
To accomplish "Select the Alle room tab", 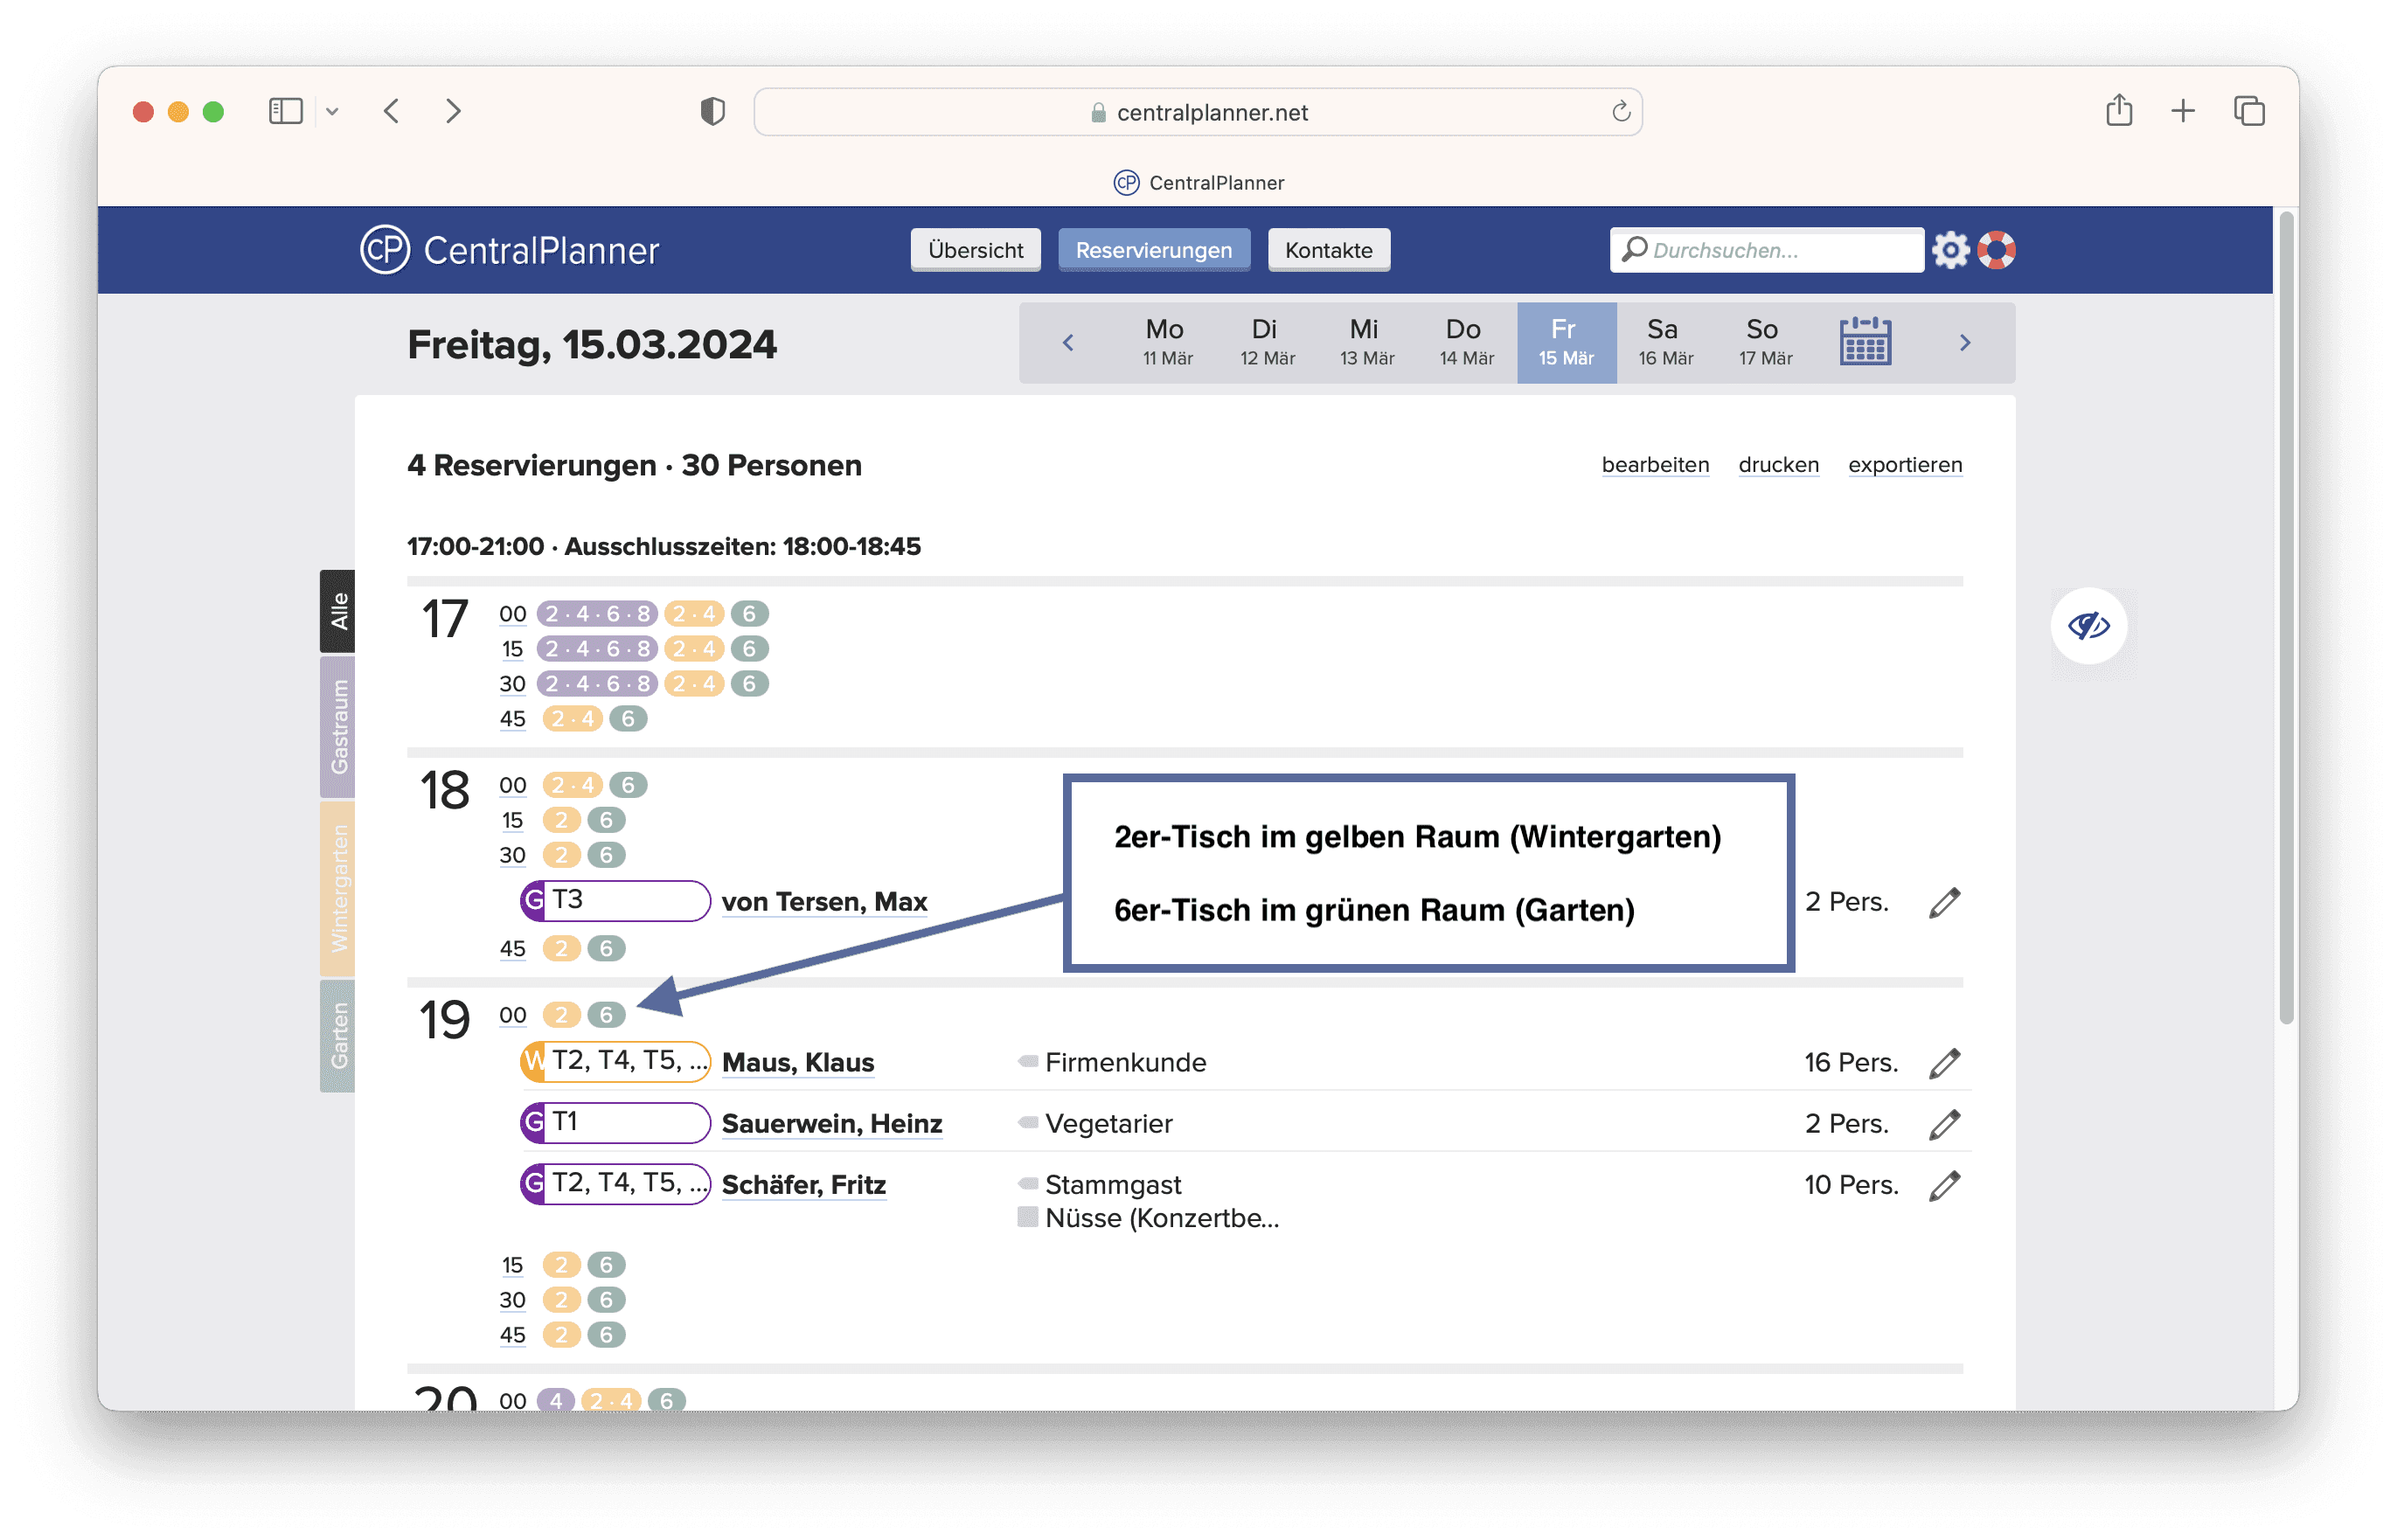I will point(337,612).
